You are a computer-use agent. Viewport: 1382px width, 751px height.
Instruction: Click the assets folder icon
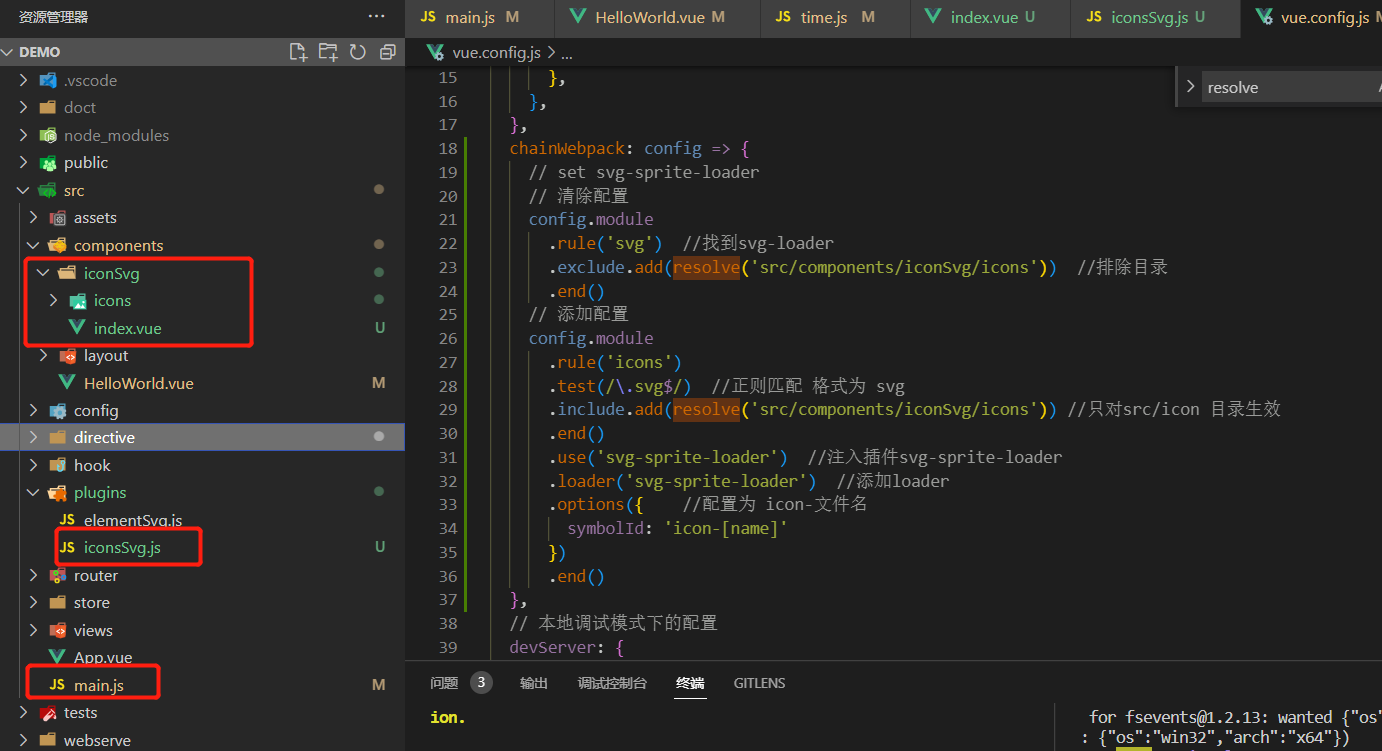[x=57, y=217]
